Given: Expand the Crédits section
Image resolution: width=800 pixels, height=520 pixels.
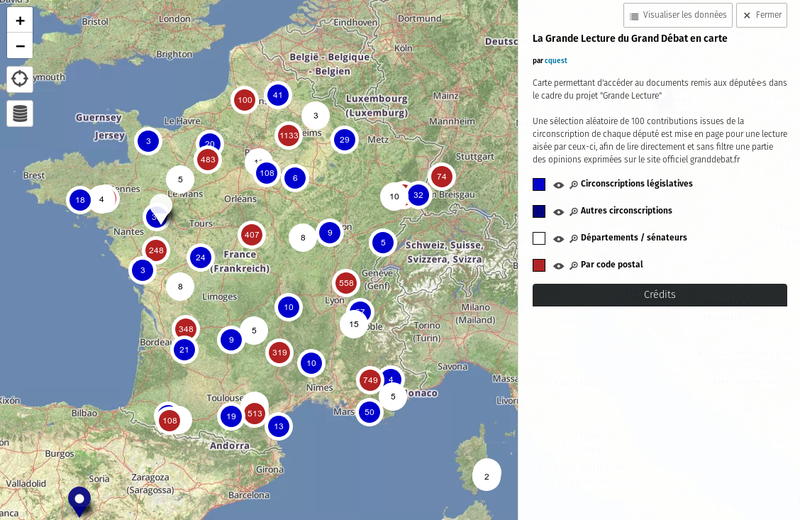Looking at the screenshot, I should pyautogui.click(x=659, y=295).
